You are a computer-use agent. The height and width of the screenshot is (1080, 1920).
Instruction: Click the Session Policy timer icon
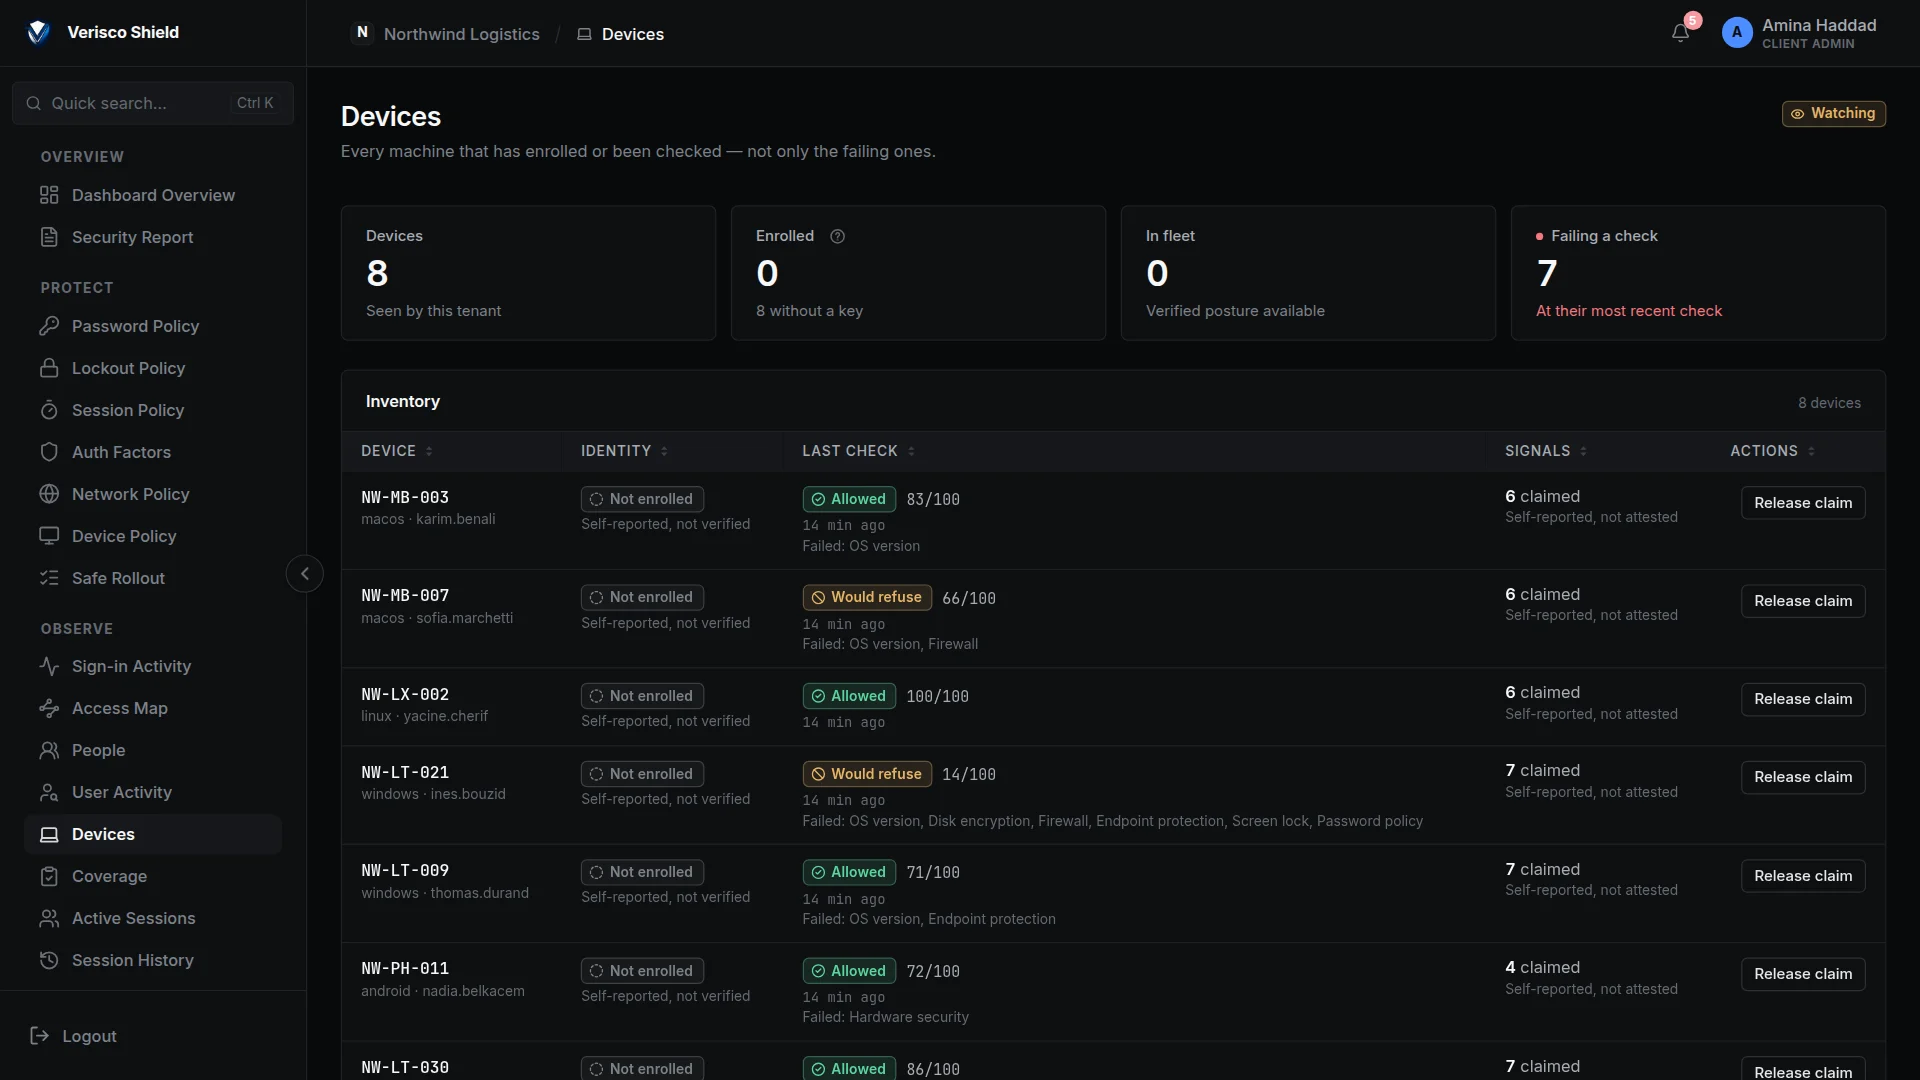coord(49,410)
